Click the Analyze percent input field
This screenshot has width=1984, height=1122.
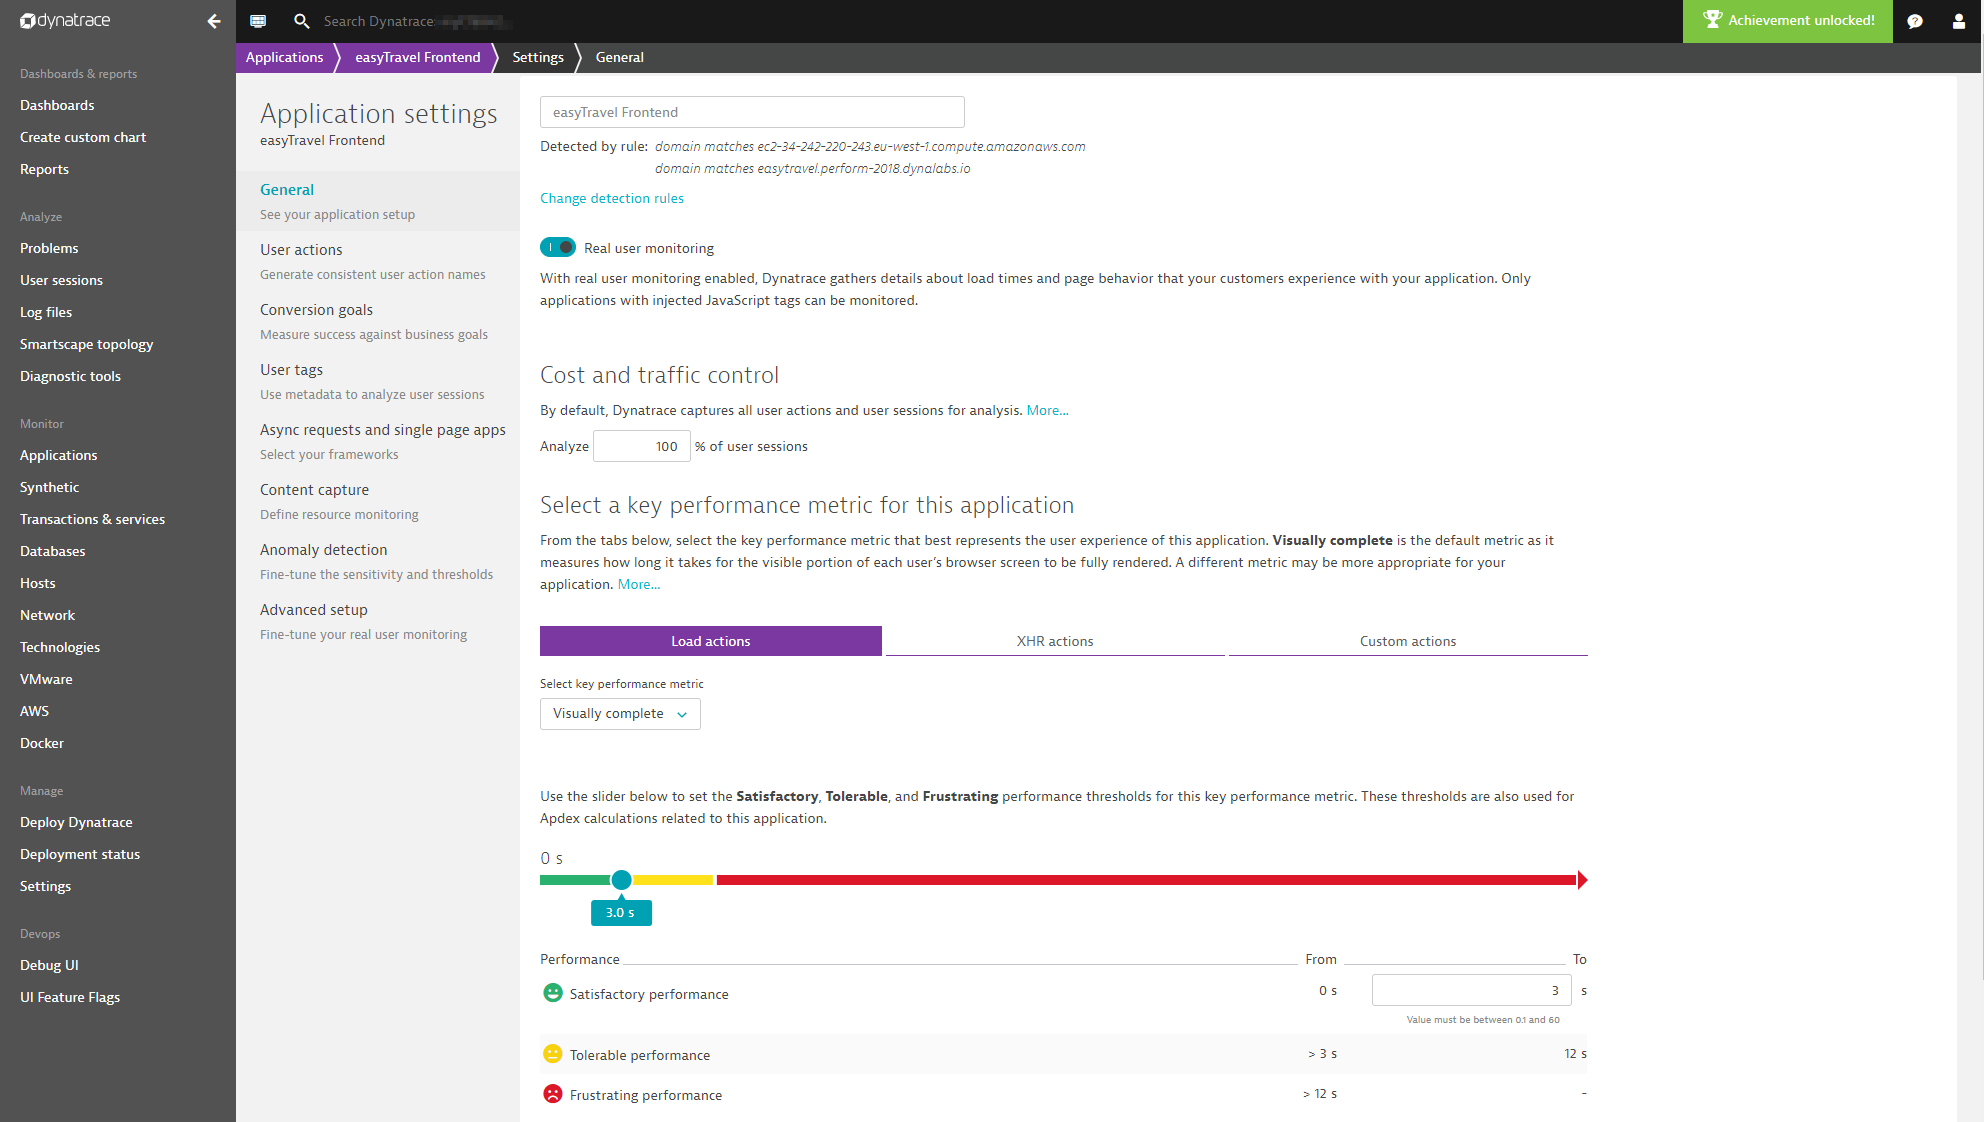point(641,446)
